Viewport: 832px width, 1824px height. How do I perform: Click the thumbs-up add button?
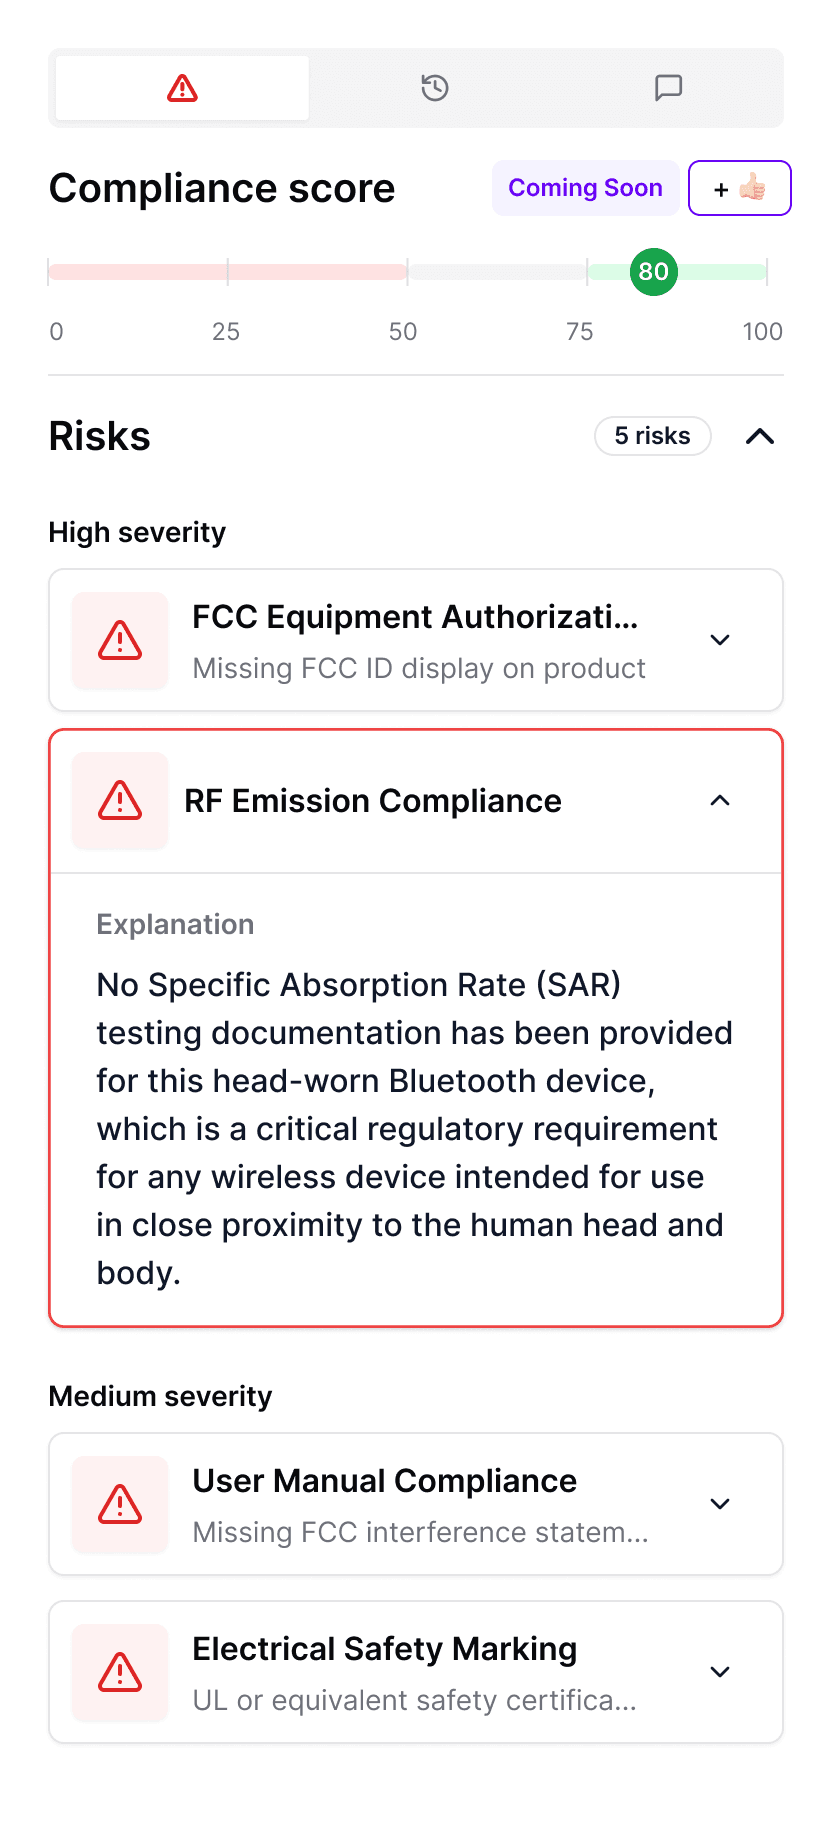739,187
